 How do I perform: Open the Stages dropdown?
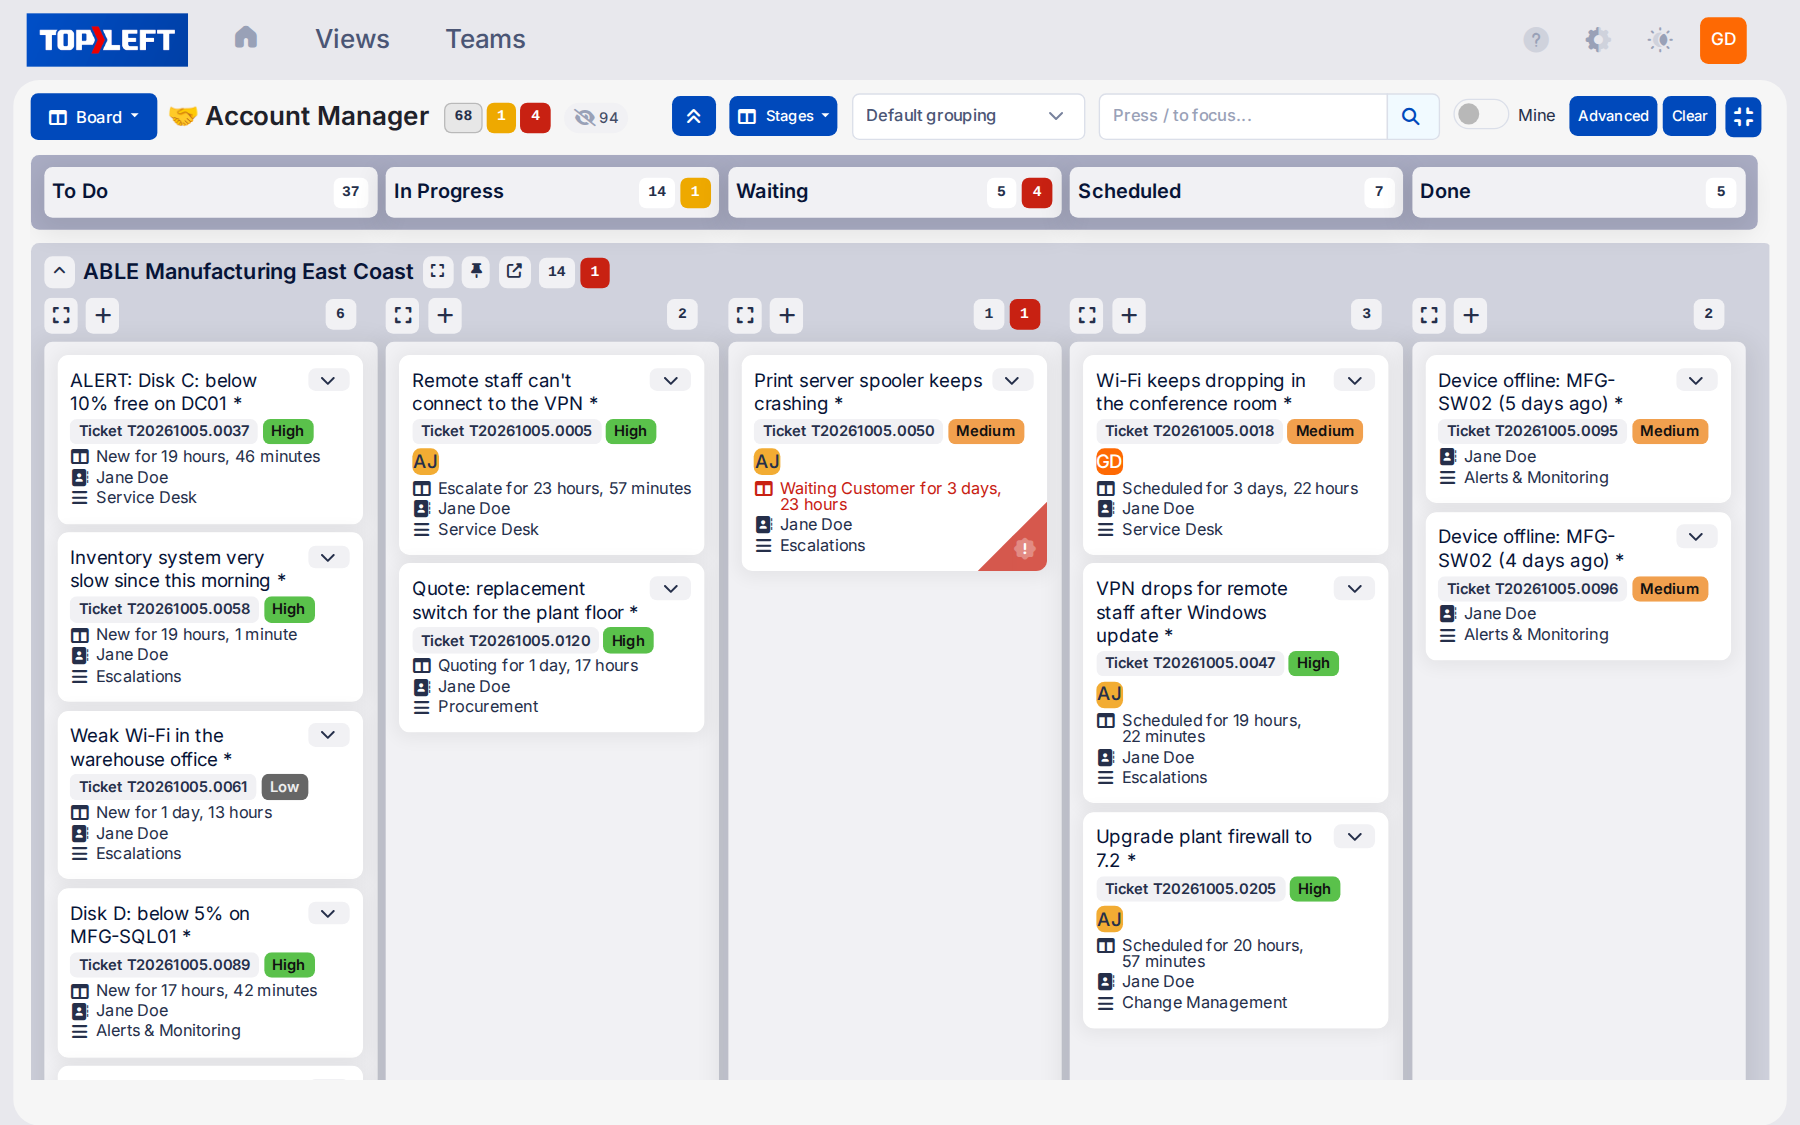point(783,116)
